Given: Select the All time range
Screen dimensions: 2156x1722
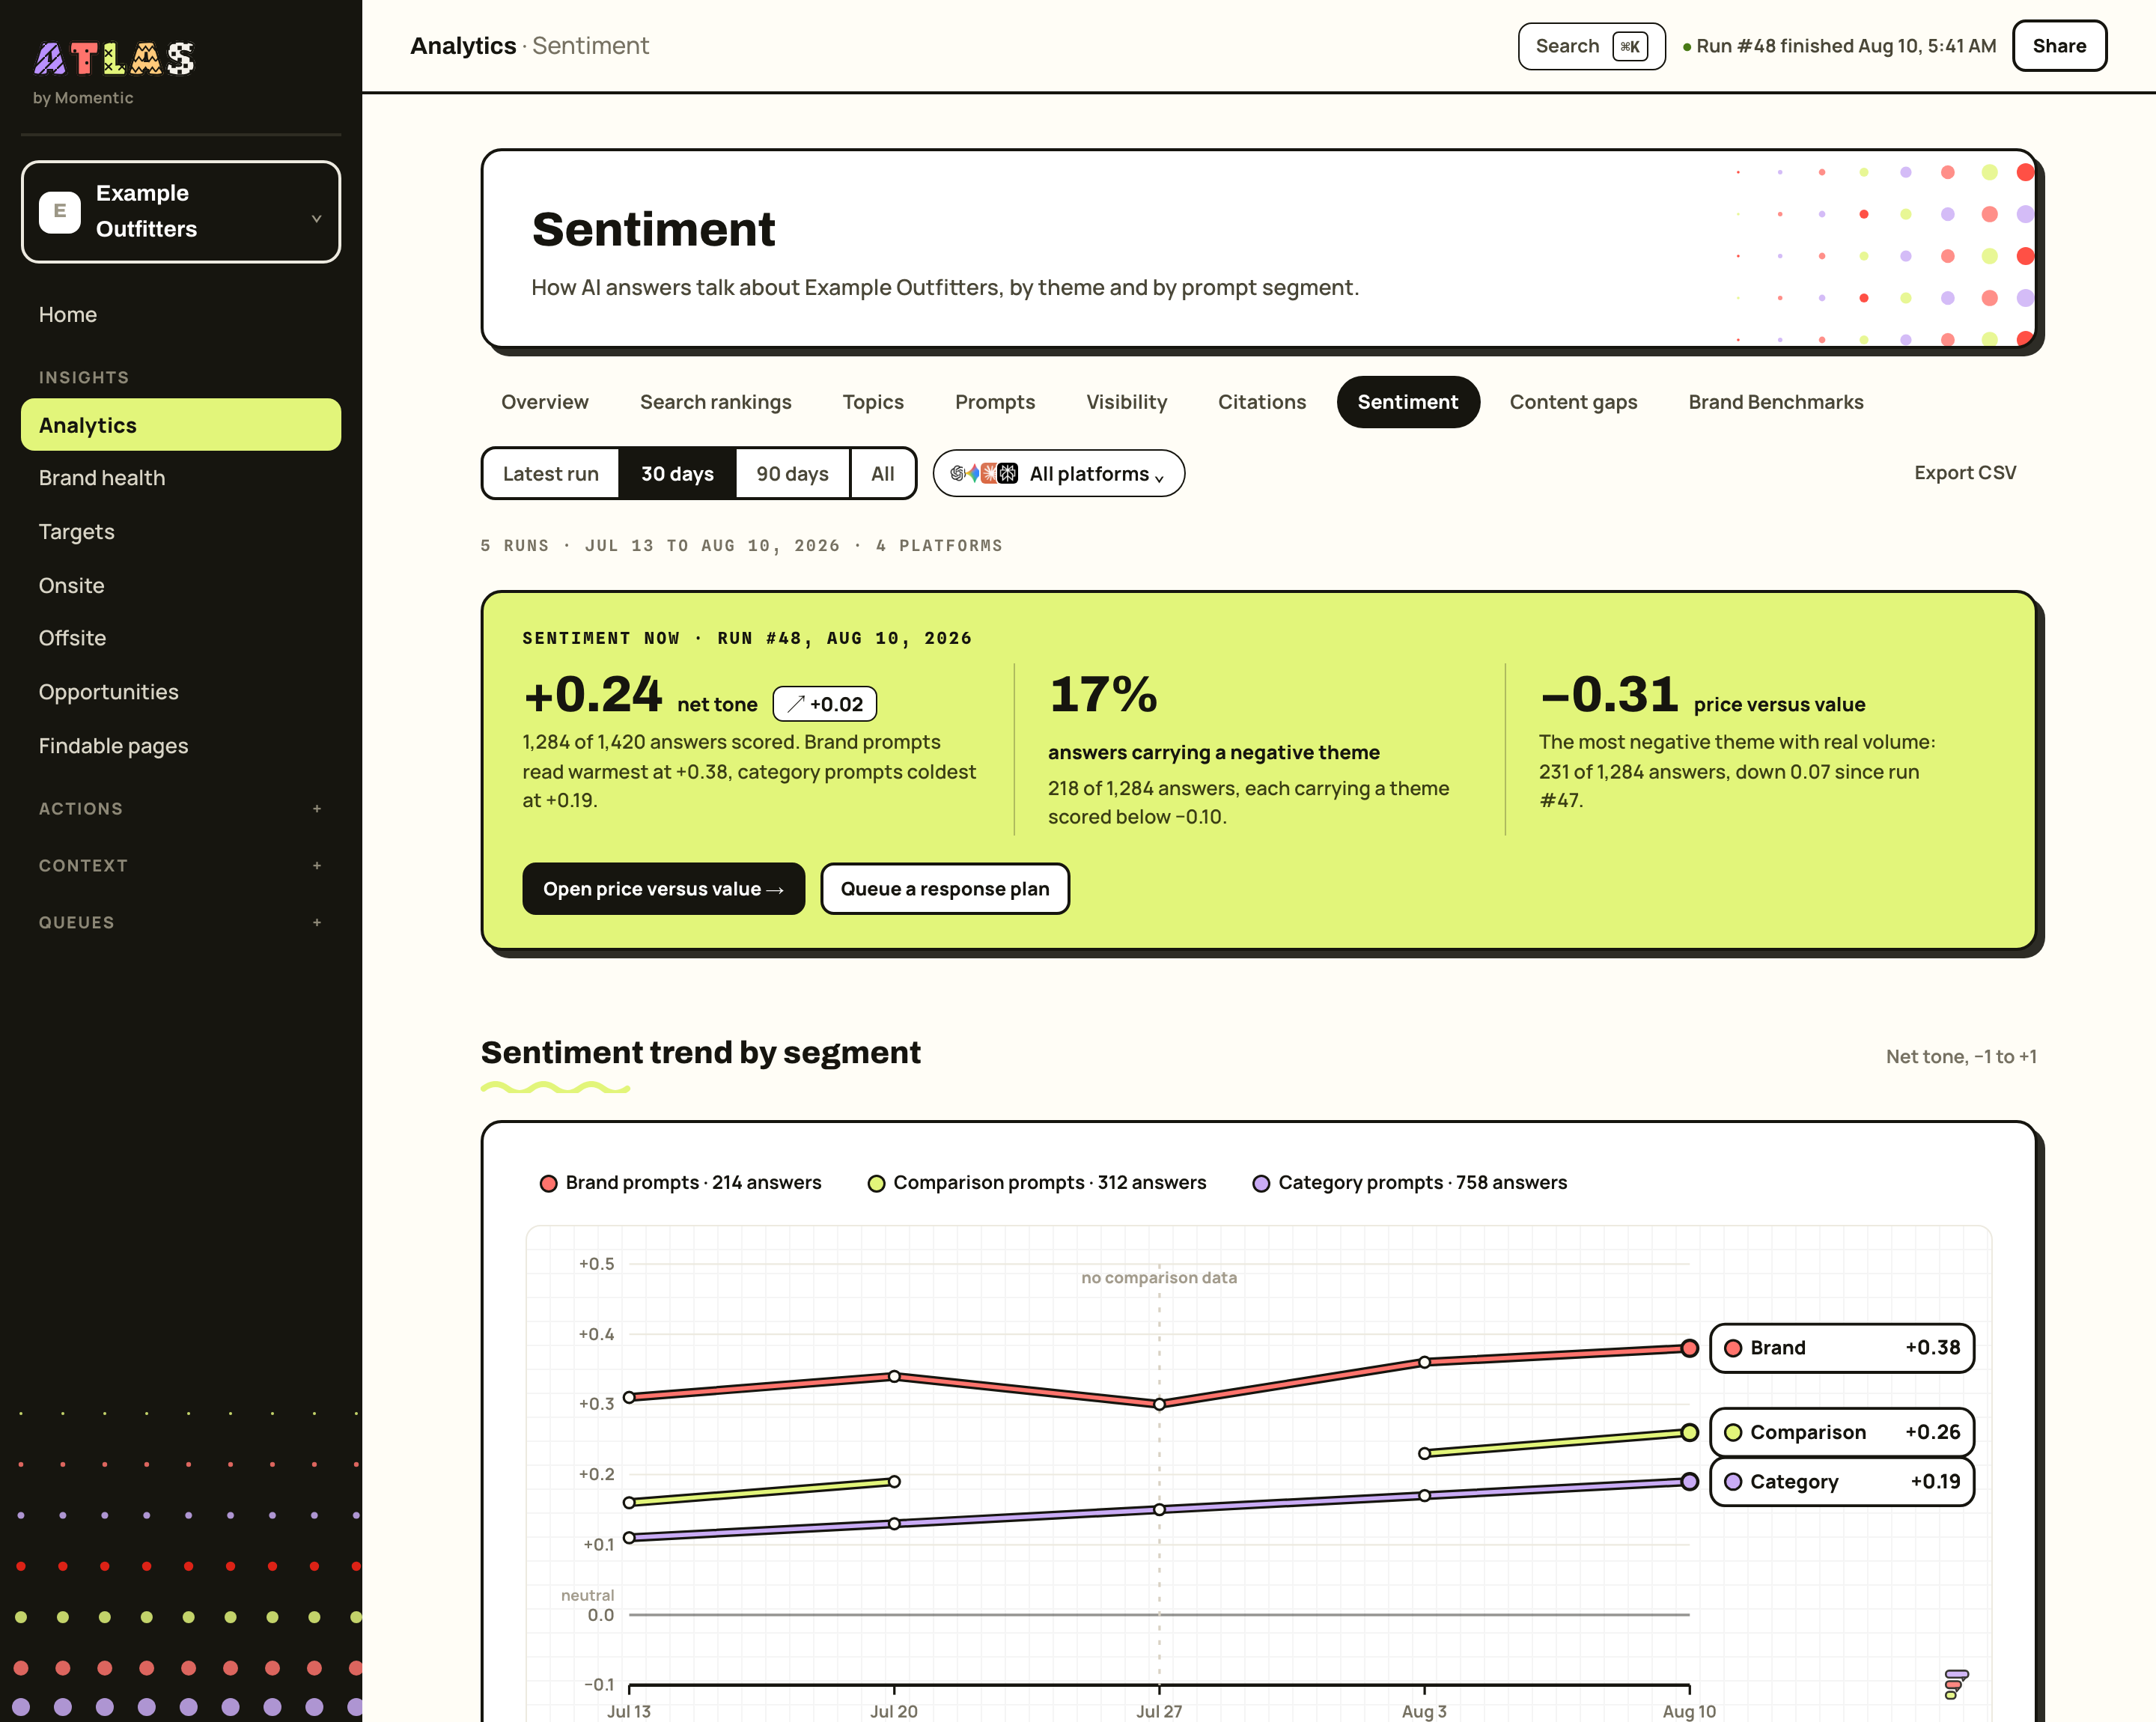Looking at the screenshot, I should pyautogui.click(x=883, y=474).
